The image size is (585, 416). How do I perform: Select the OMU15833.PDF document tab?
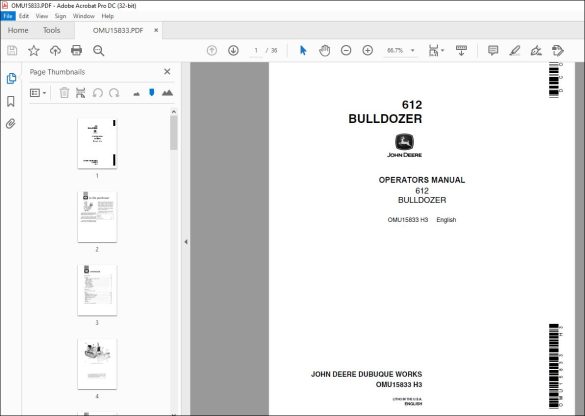pos(118,31)
